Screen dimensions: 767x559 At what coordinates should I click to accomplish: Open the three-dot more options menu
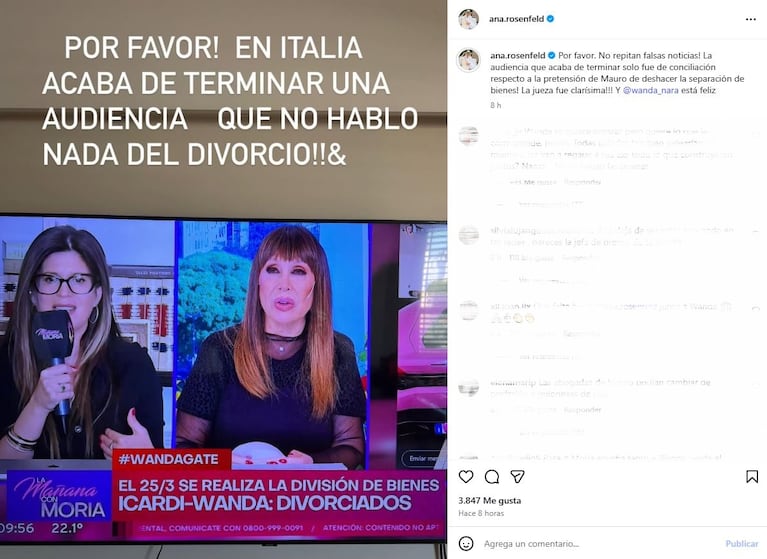(750, 19)
